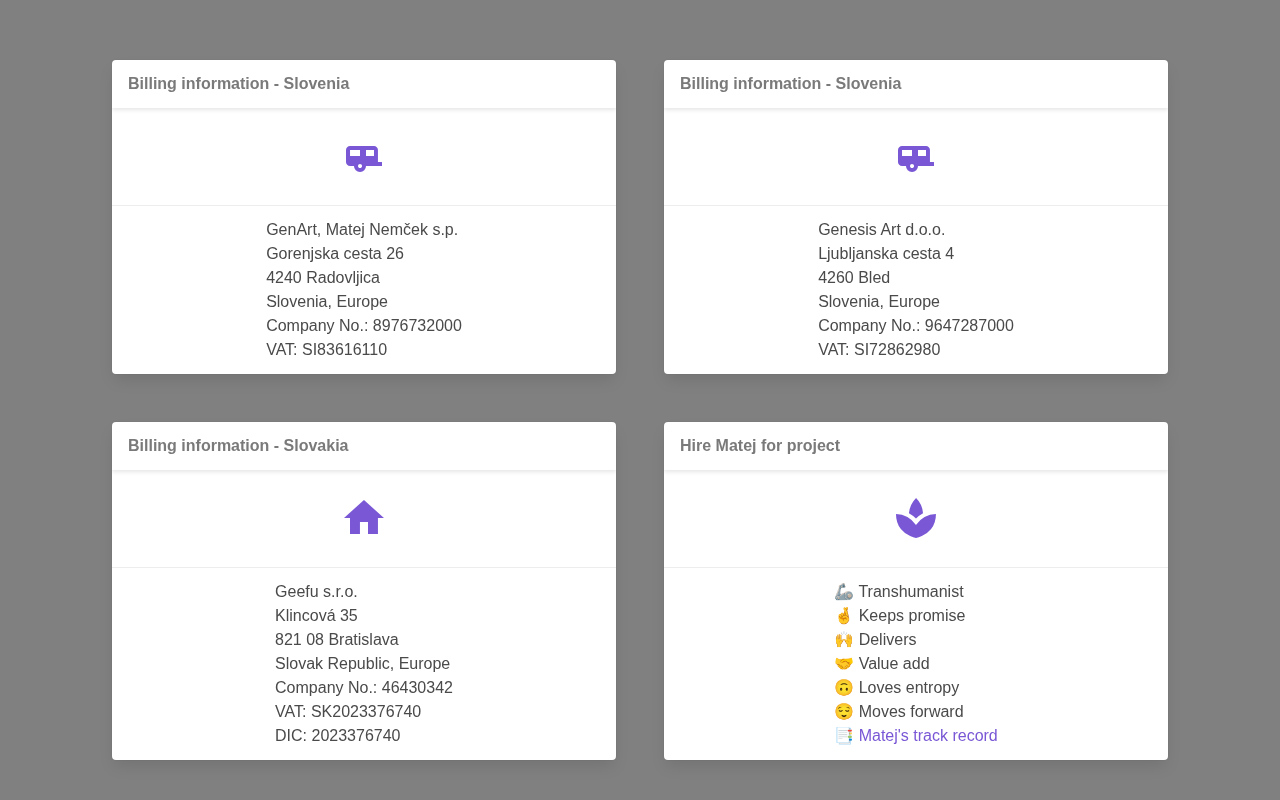Click the Billing information - Slovakia heading
This screenshot has width=1280, height=800.
238,446
